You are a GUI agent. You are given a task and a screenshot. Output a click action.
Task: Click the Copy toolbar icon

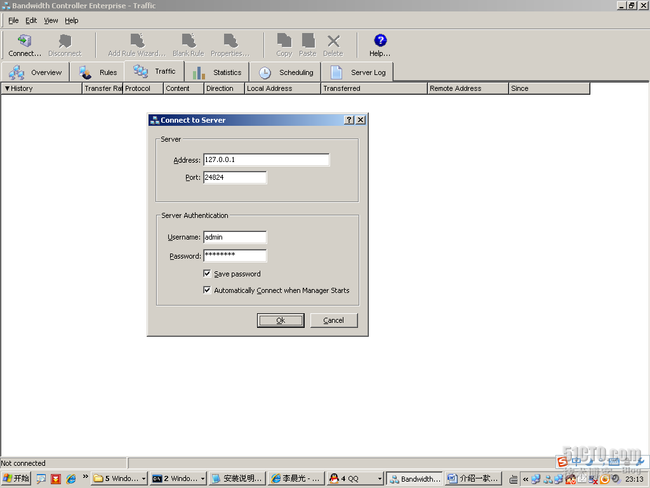tap(284, 45)
